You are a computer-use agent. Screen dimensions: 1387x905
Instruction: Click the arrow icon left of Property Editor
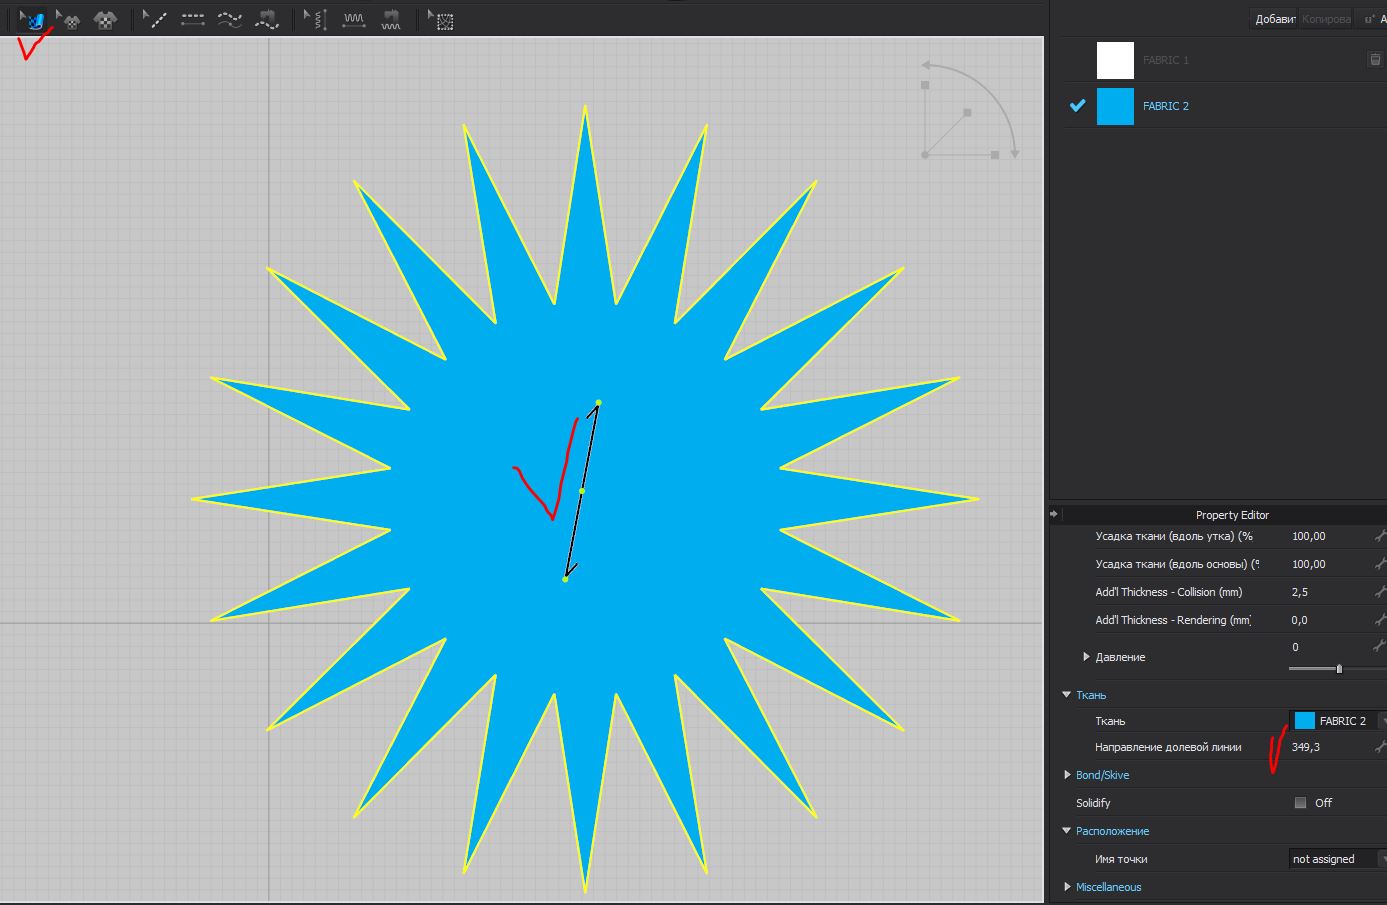[1054, 514]
